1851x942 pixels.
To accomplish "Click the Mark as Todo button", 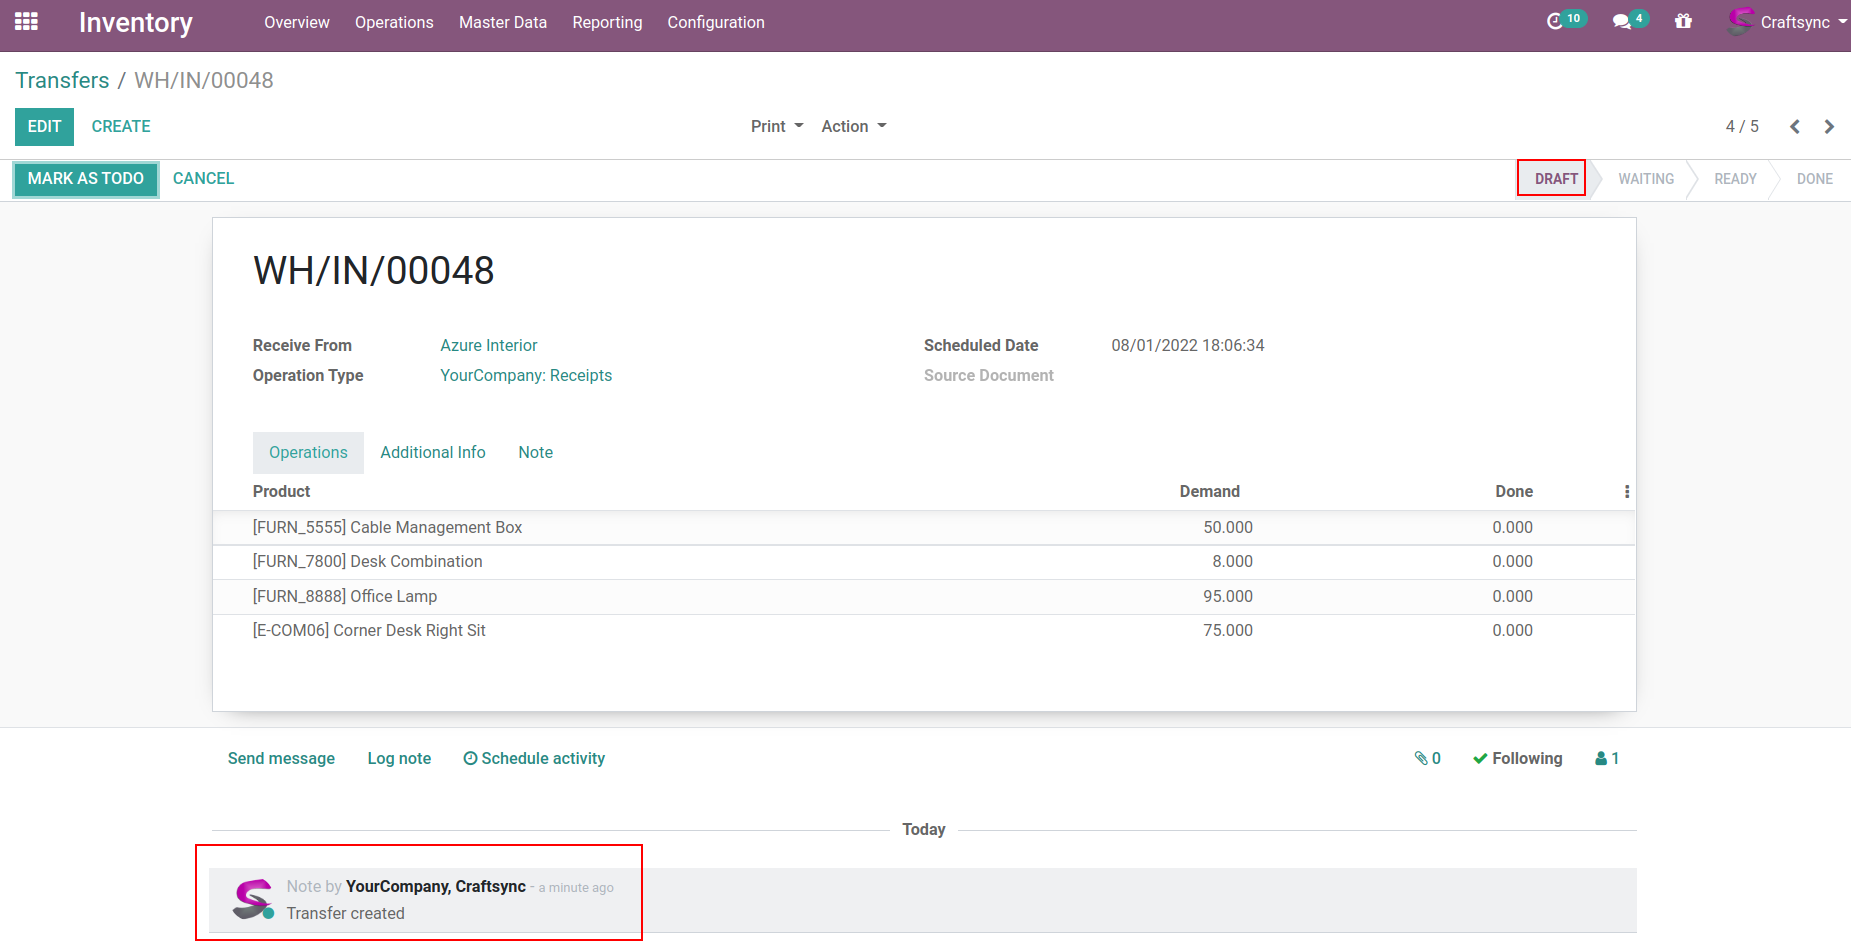I will (x=86, y=179).
